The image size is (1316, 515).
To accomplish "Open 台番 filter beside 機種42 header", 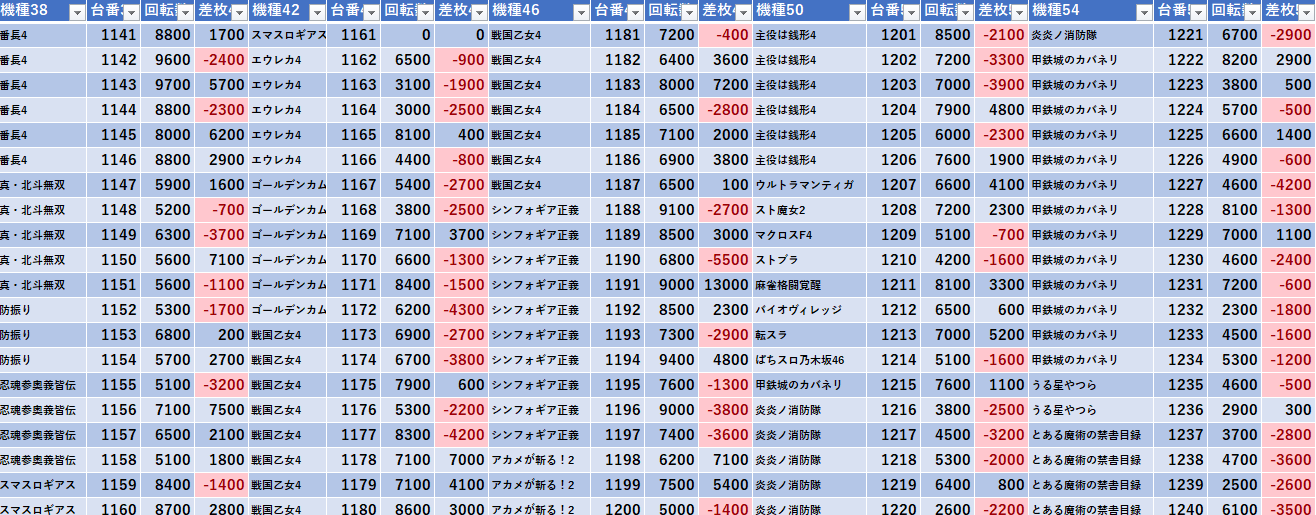I will coord(371,12).
